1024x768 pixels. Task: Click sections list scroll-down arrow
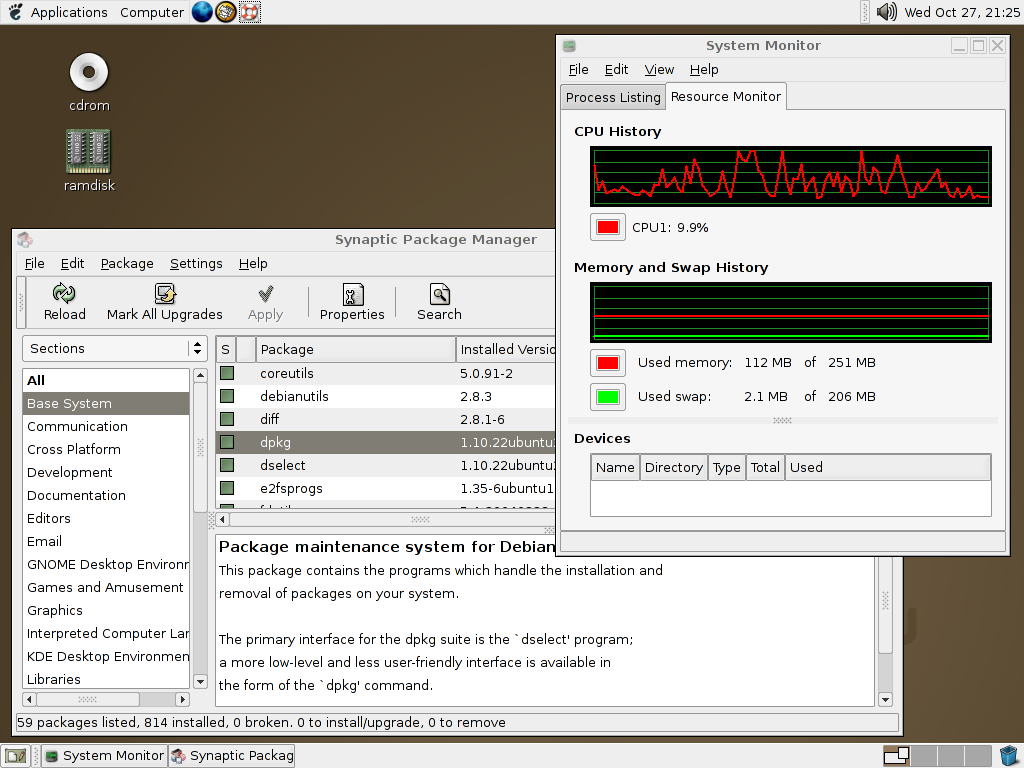(200, 682)
